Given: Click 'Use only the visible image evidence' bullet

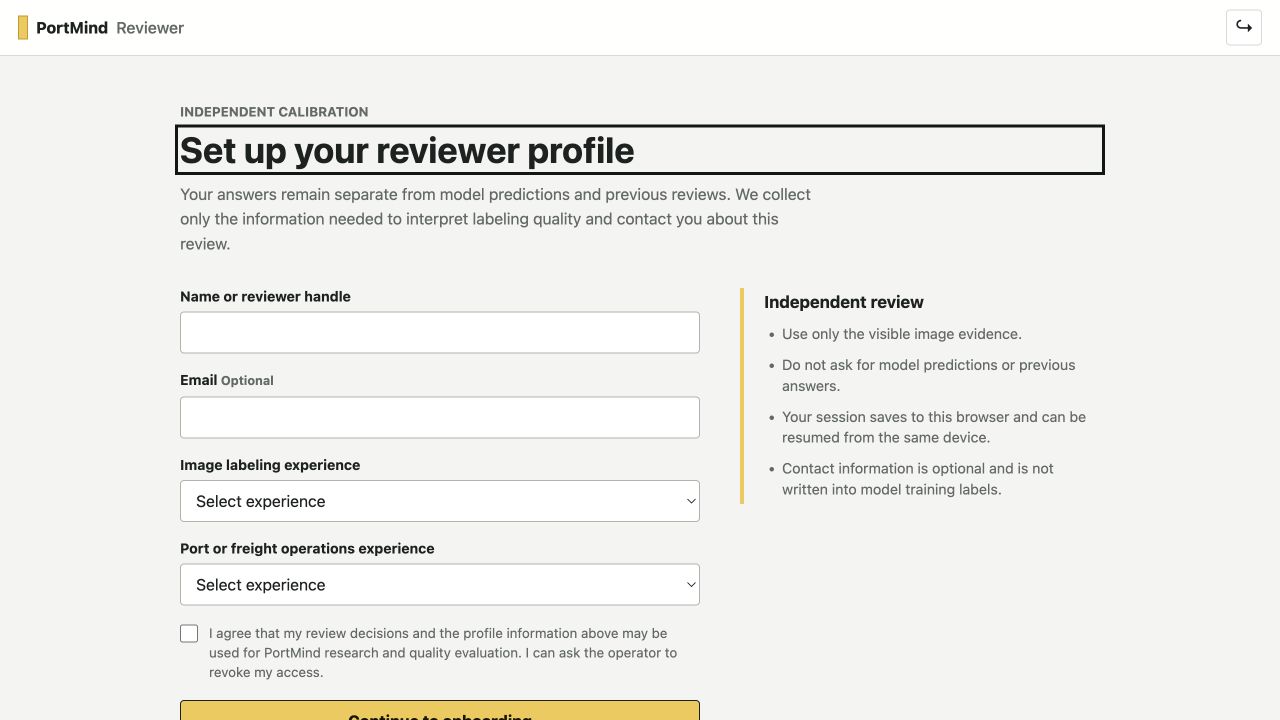Looking at the screenshot, I should [902, 334].
